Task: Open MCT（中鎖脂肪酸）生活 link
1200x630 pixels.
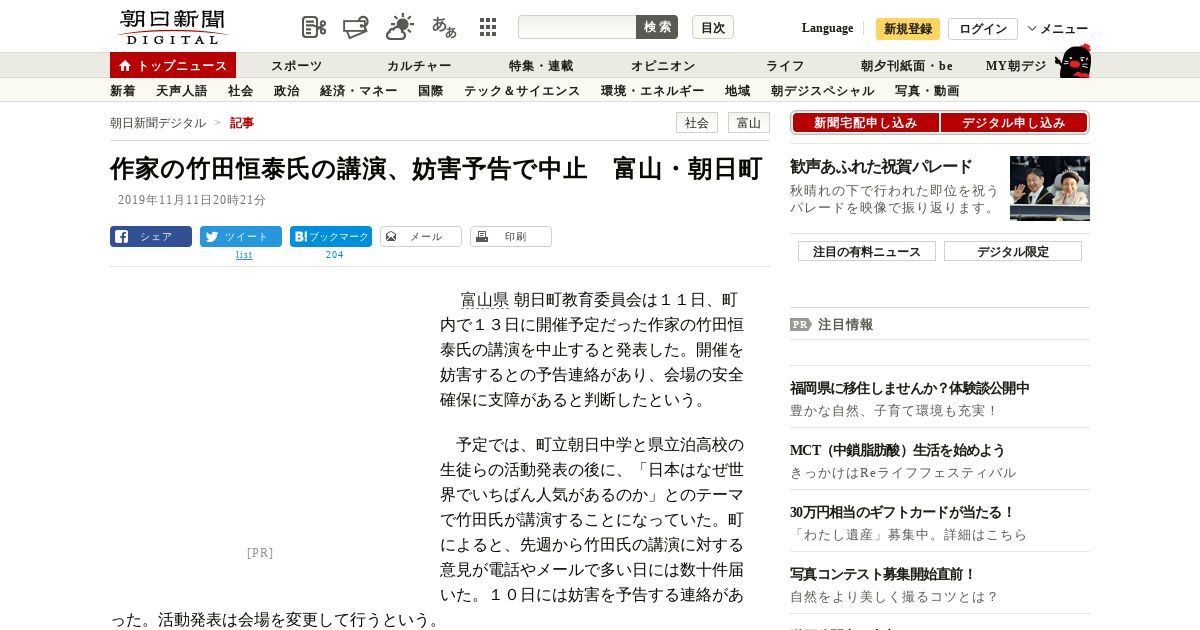Action: pos(897,450)
